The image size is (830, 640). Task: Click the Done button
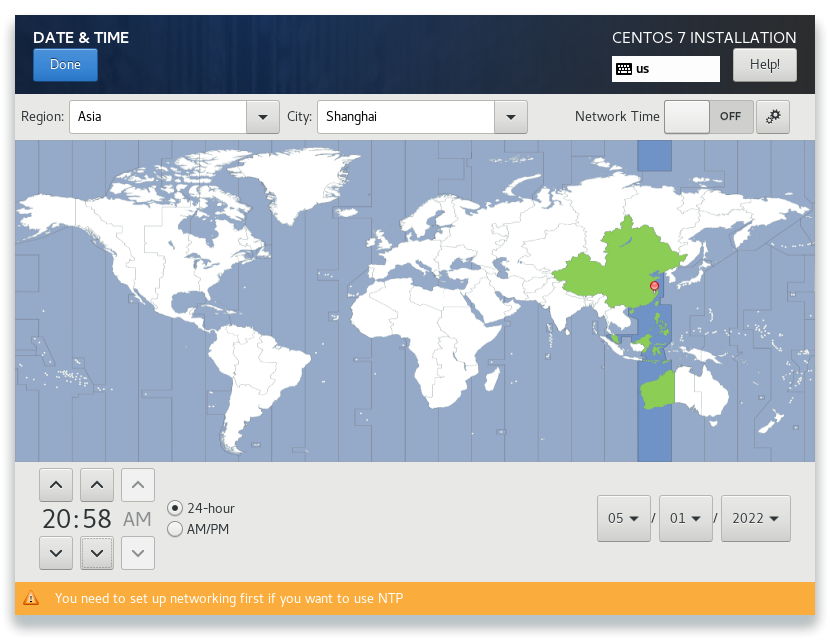(x=65, y=65)
